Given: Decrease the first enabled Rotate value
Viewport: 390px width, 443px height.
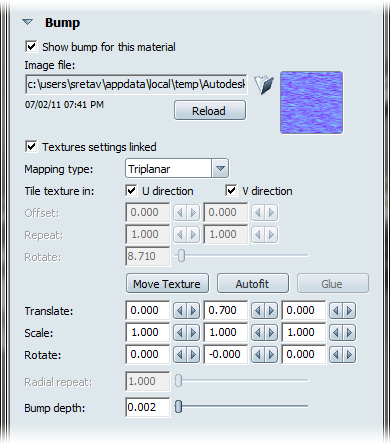Looking at the screenshot, I should 180,355.
